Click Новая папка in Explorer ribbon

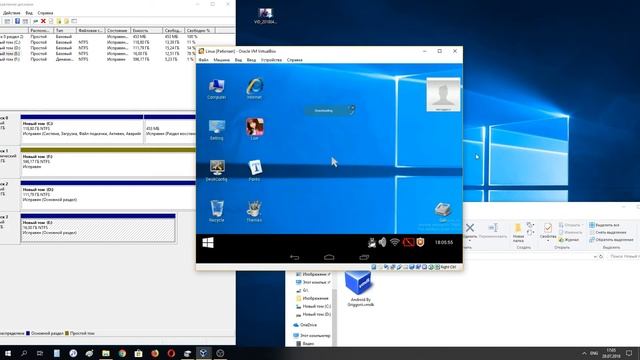pos(518,232)
